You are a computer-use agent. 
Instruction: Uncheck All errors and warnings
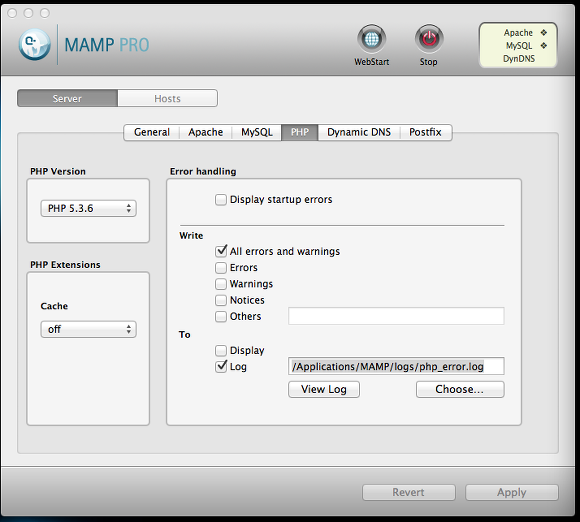point(221,252)
